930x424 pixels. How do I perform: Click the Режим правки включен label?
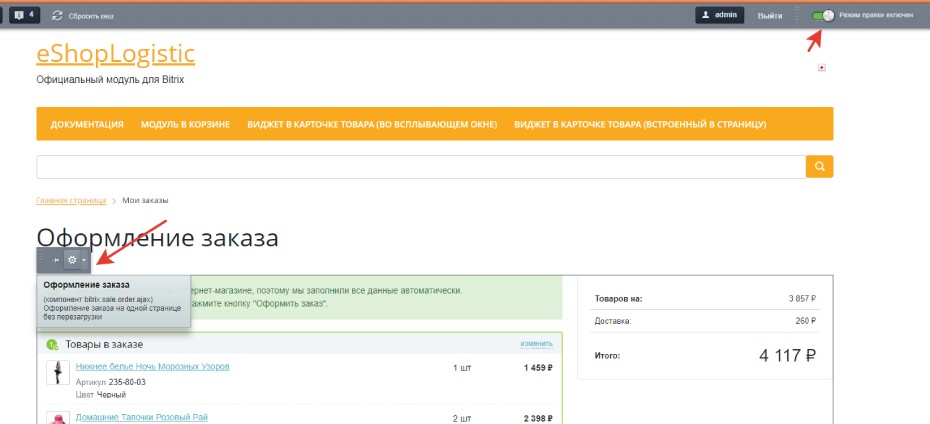pos(876,15)
